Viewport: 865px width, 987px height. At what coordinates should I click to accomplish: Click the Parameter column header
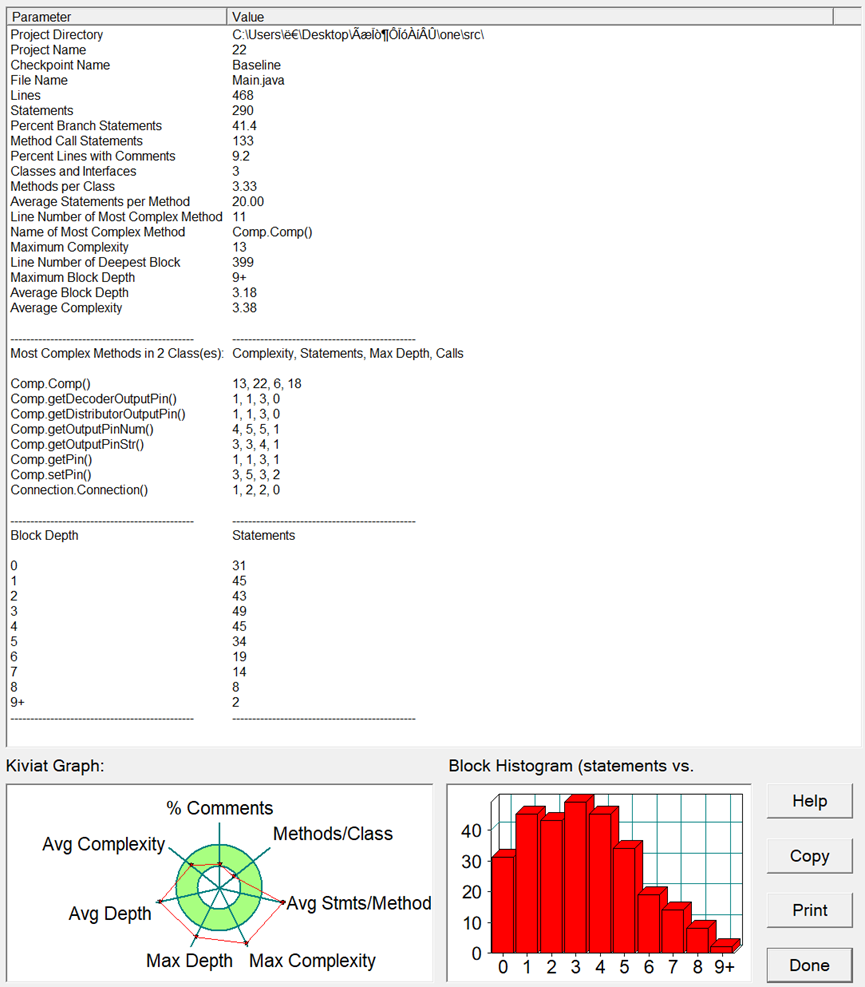coord(116,17)
